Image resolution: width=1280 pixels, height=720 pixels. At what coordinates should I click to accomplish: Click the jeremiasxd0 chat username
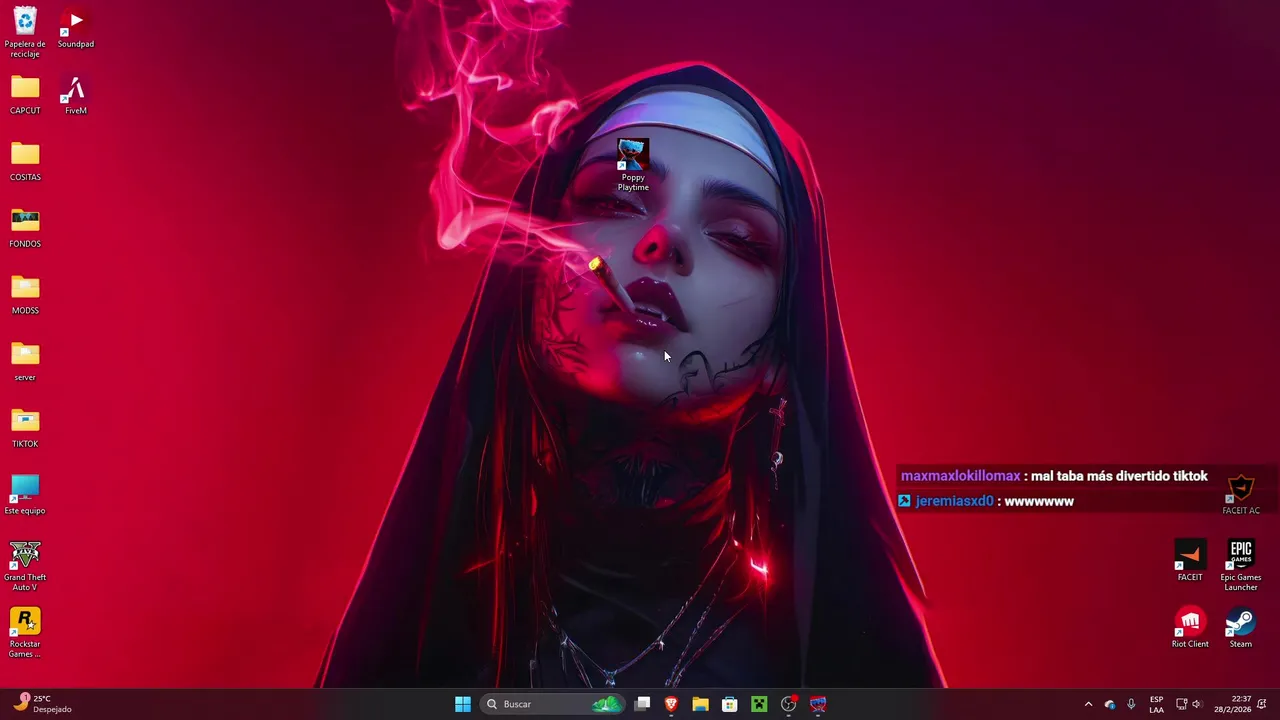[954, 501]
